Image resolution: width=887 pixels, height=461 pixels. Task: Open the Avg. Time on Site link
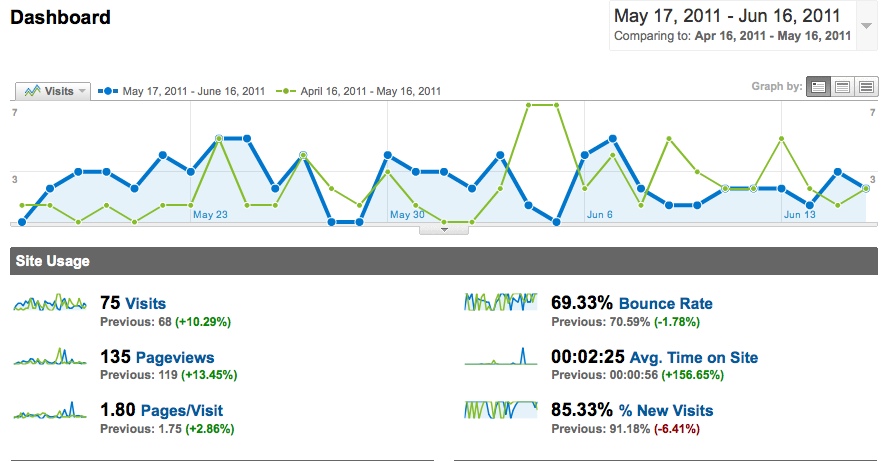(689, 357)
